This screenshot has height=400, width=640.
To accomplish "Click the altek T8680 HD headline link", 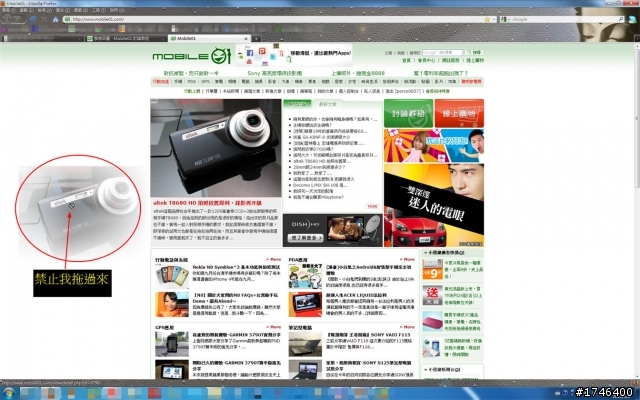I will click(207, 203).
